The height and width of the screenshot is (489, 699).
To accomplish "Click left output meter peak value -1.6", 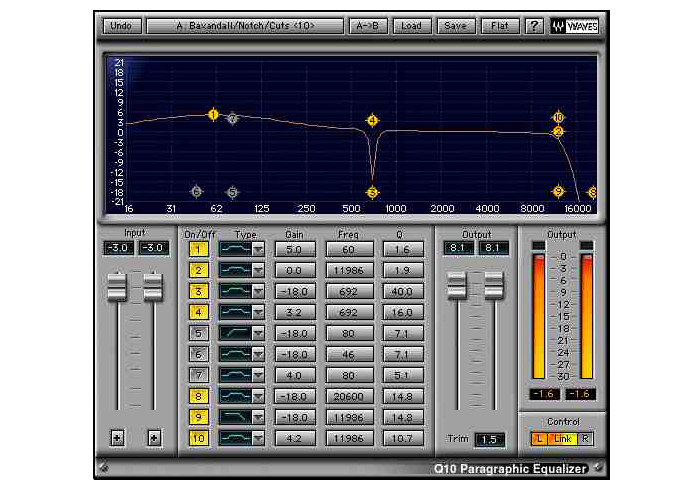I will (x=544, y=394).
